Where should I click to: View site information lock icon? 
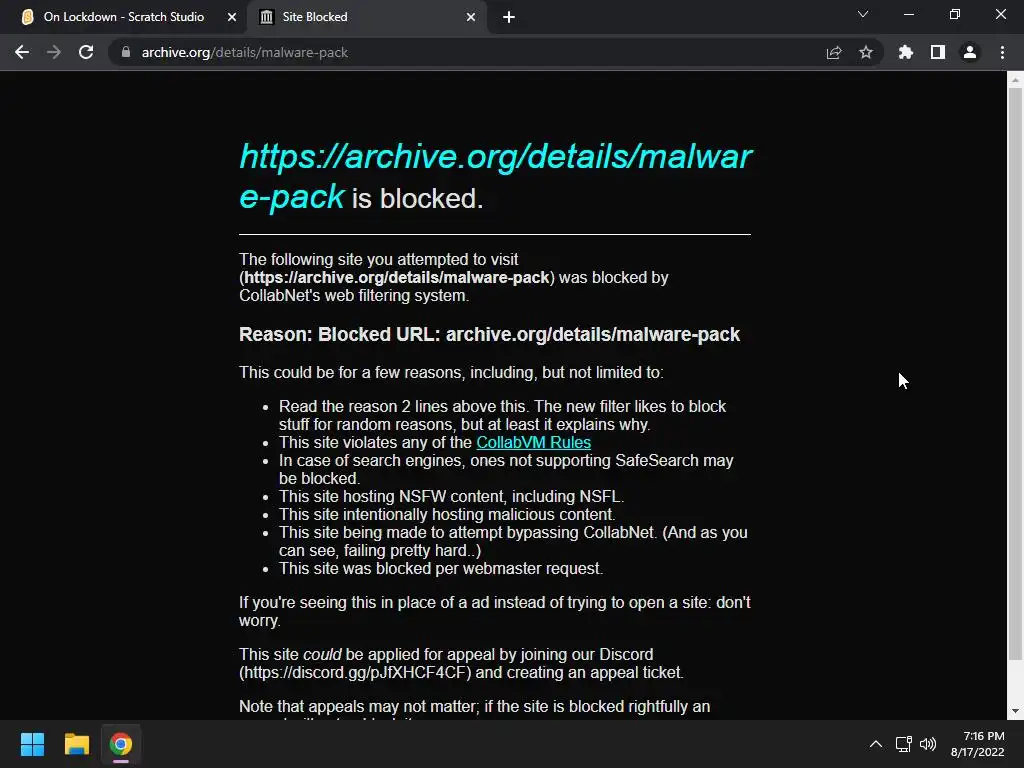(x=125, y=52)
